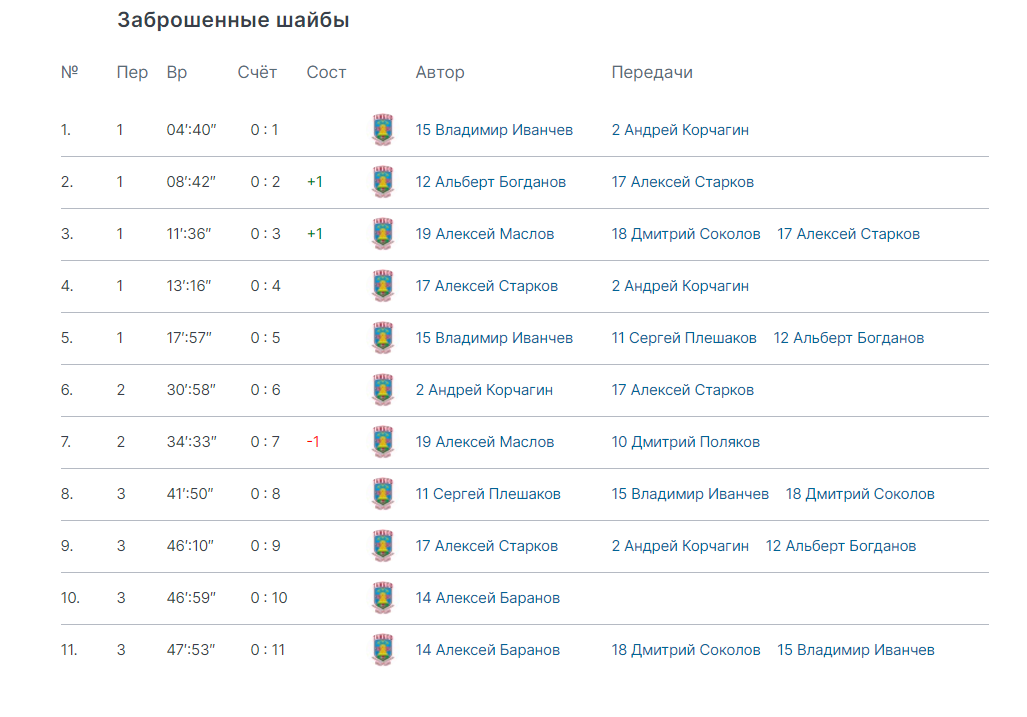Image resolution: width=1027 pixels, height=717 pixels.
Task: Open scorer 14 Алексей Баранов in row 10
Action: (x=487, y=598)
